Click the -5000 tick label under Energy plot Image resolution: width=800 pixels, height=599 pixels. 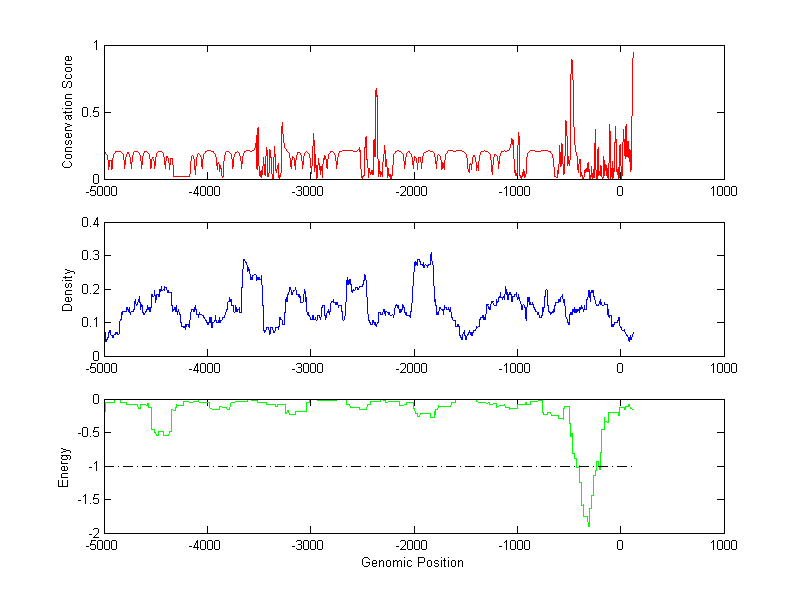pyautogui.click(x=104, y=546)
